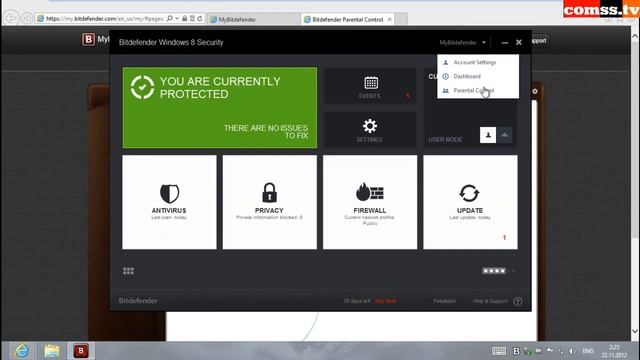The image size is (640, 360).
Task: Open the Privacy module tile
Action: point(269,202)
